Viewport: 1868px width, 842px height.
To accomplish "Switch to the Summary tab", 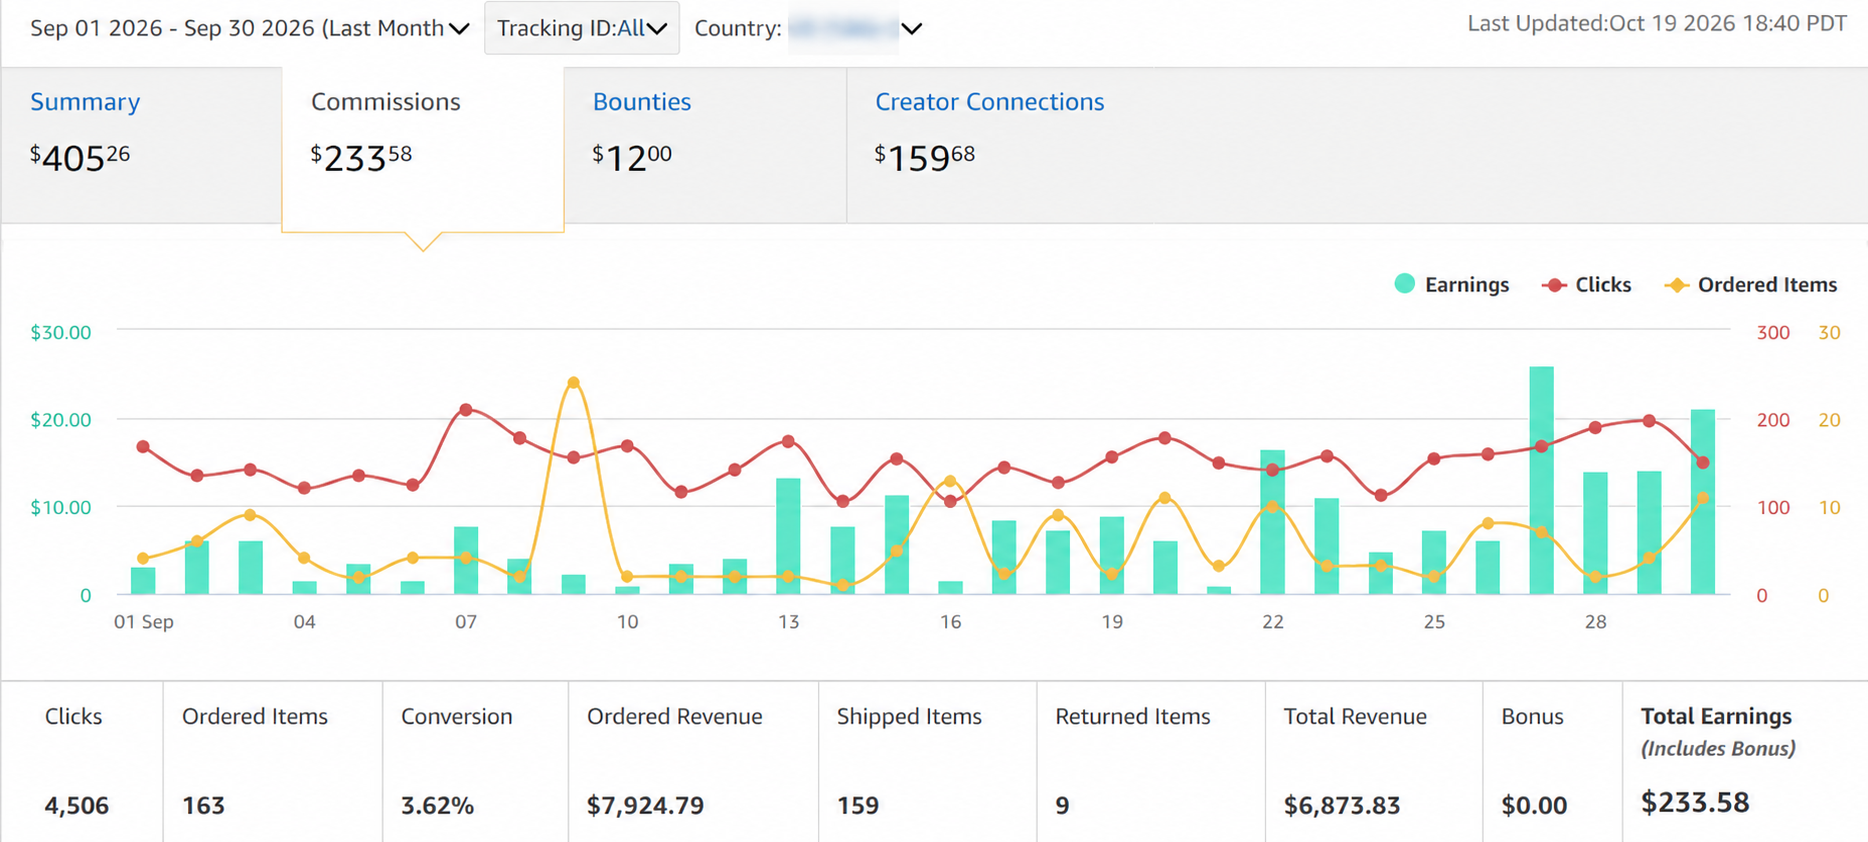I will pos(85,102).
